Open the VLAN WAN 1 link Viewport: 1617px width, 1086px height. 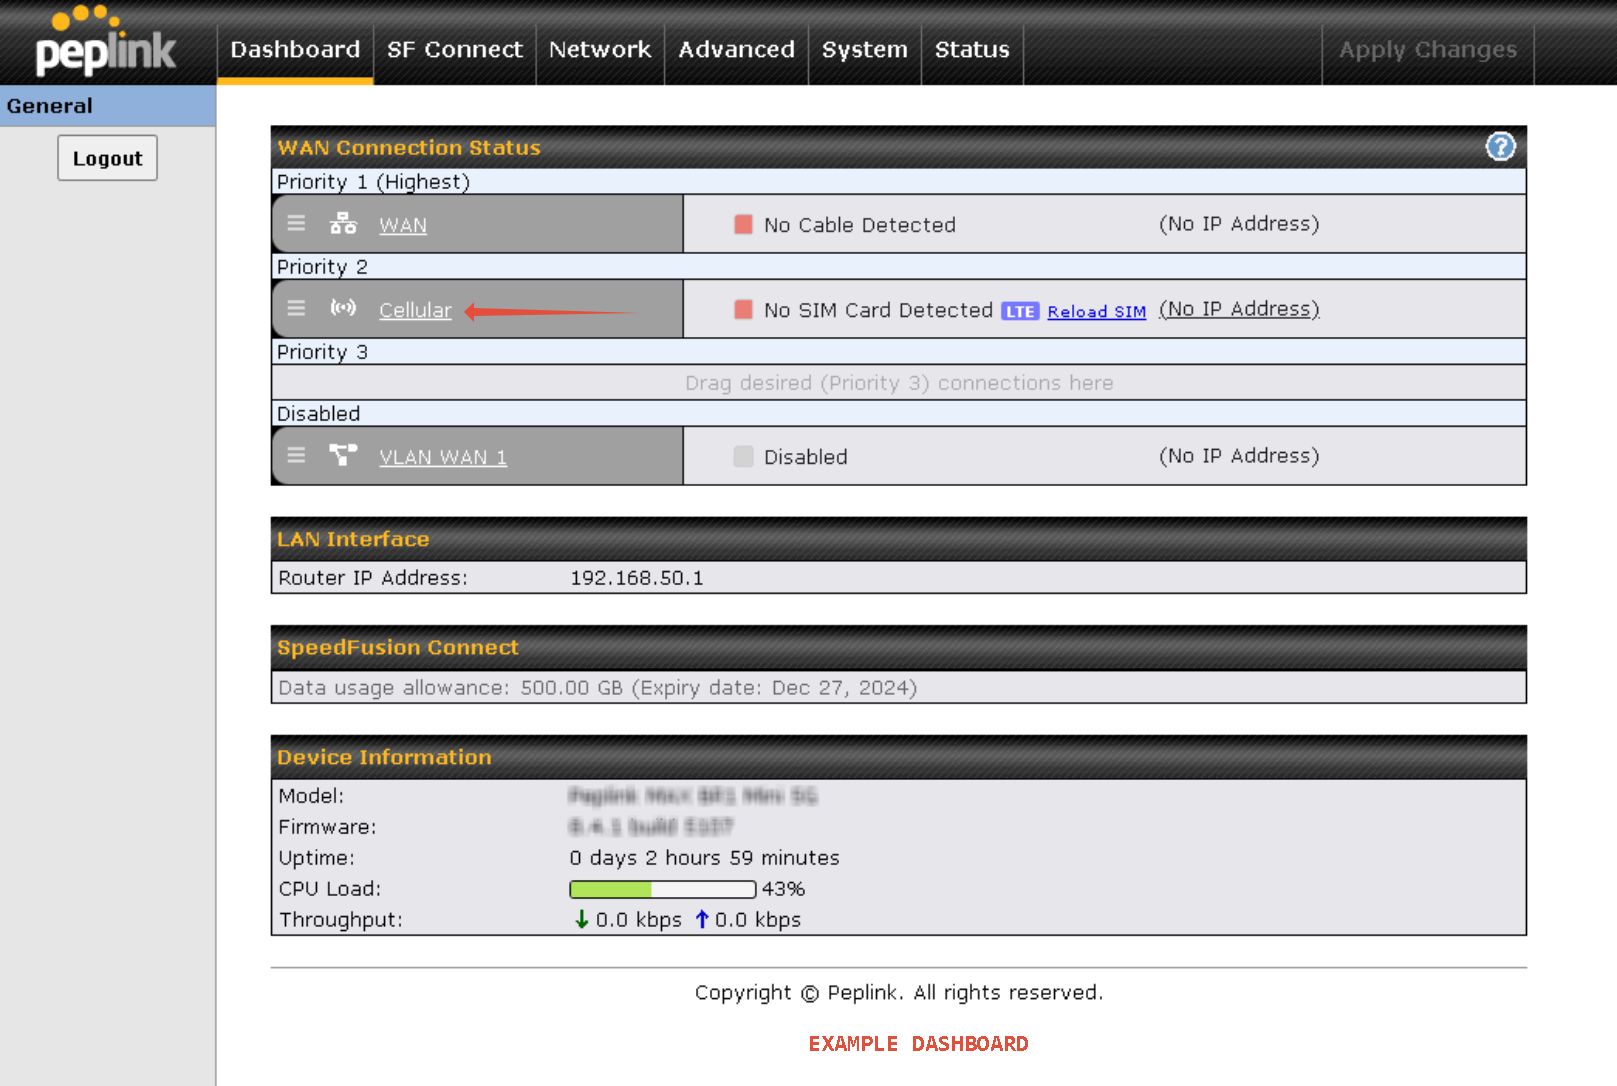pos(443,457)
